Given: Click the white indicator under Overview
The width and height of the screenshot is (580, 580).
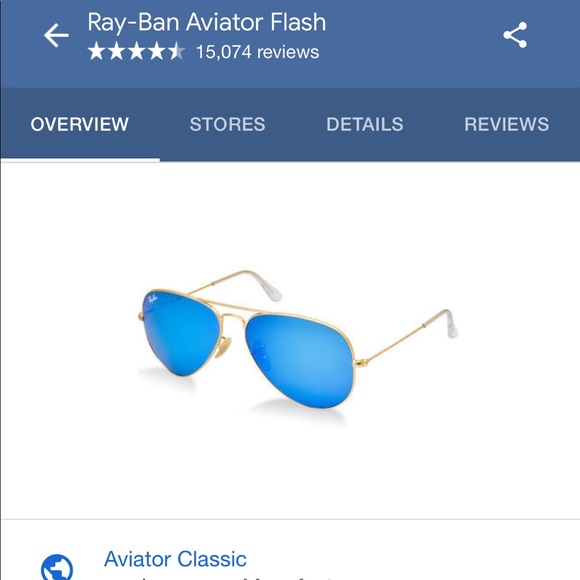Looking at the screenshot, I should [80, 160].
